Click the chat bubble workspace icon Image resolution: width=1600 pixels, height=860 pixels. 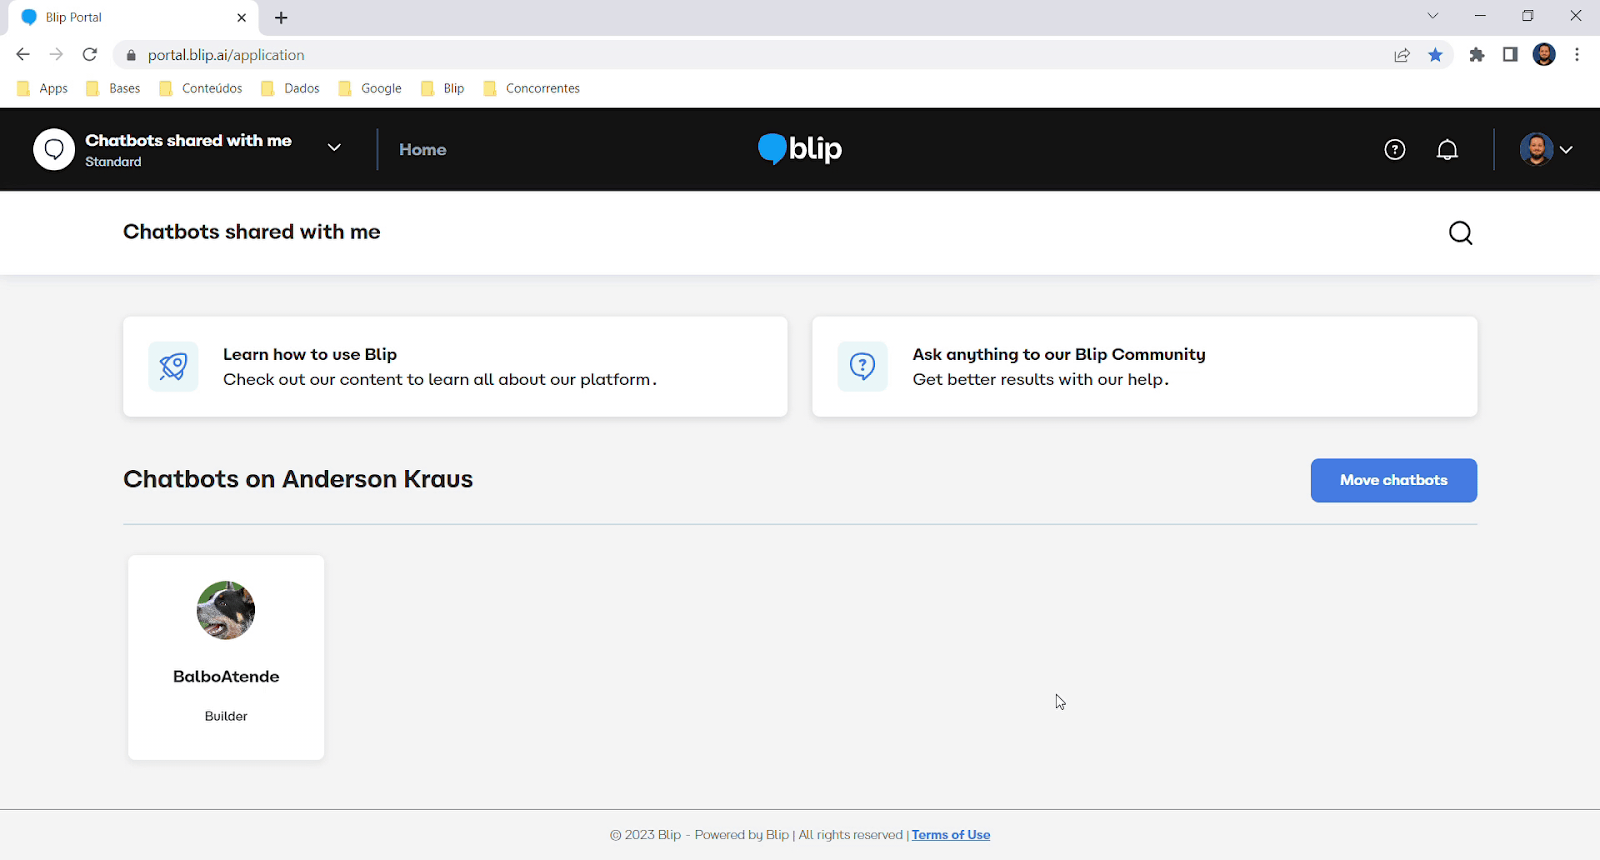[x=54, y=150]
